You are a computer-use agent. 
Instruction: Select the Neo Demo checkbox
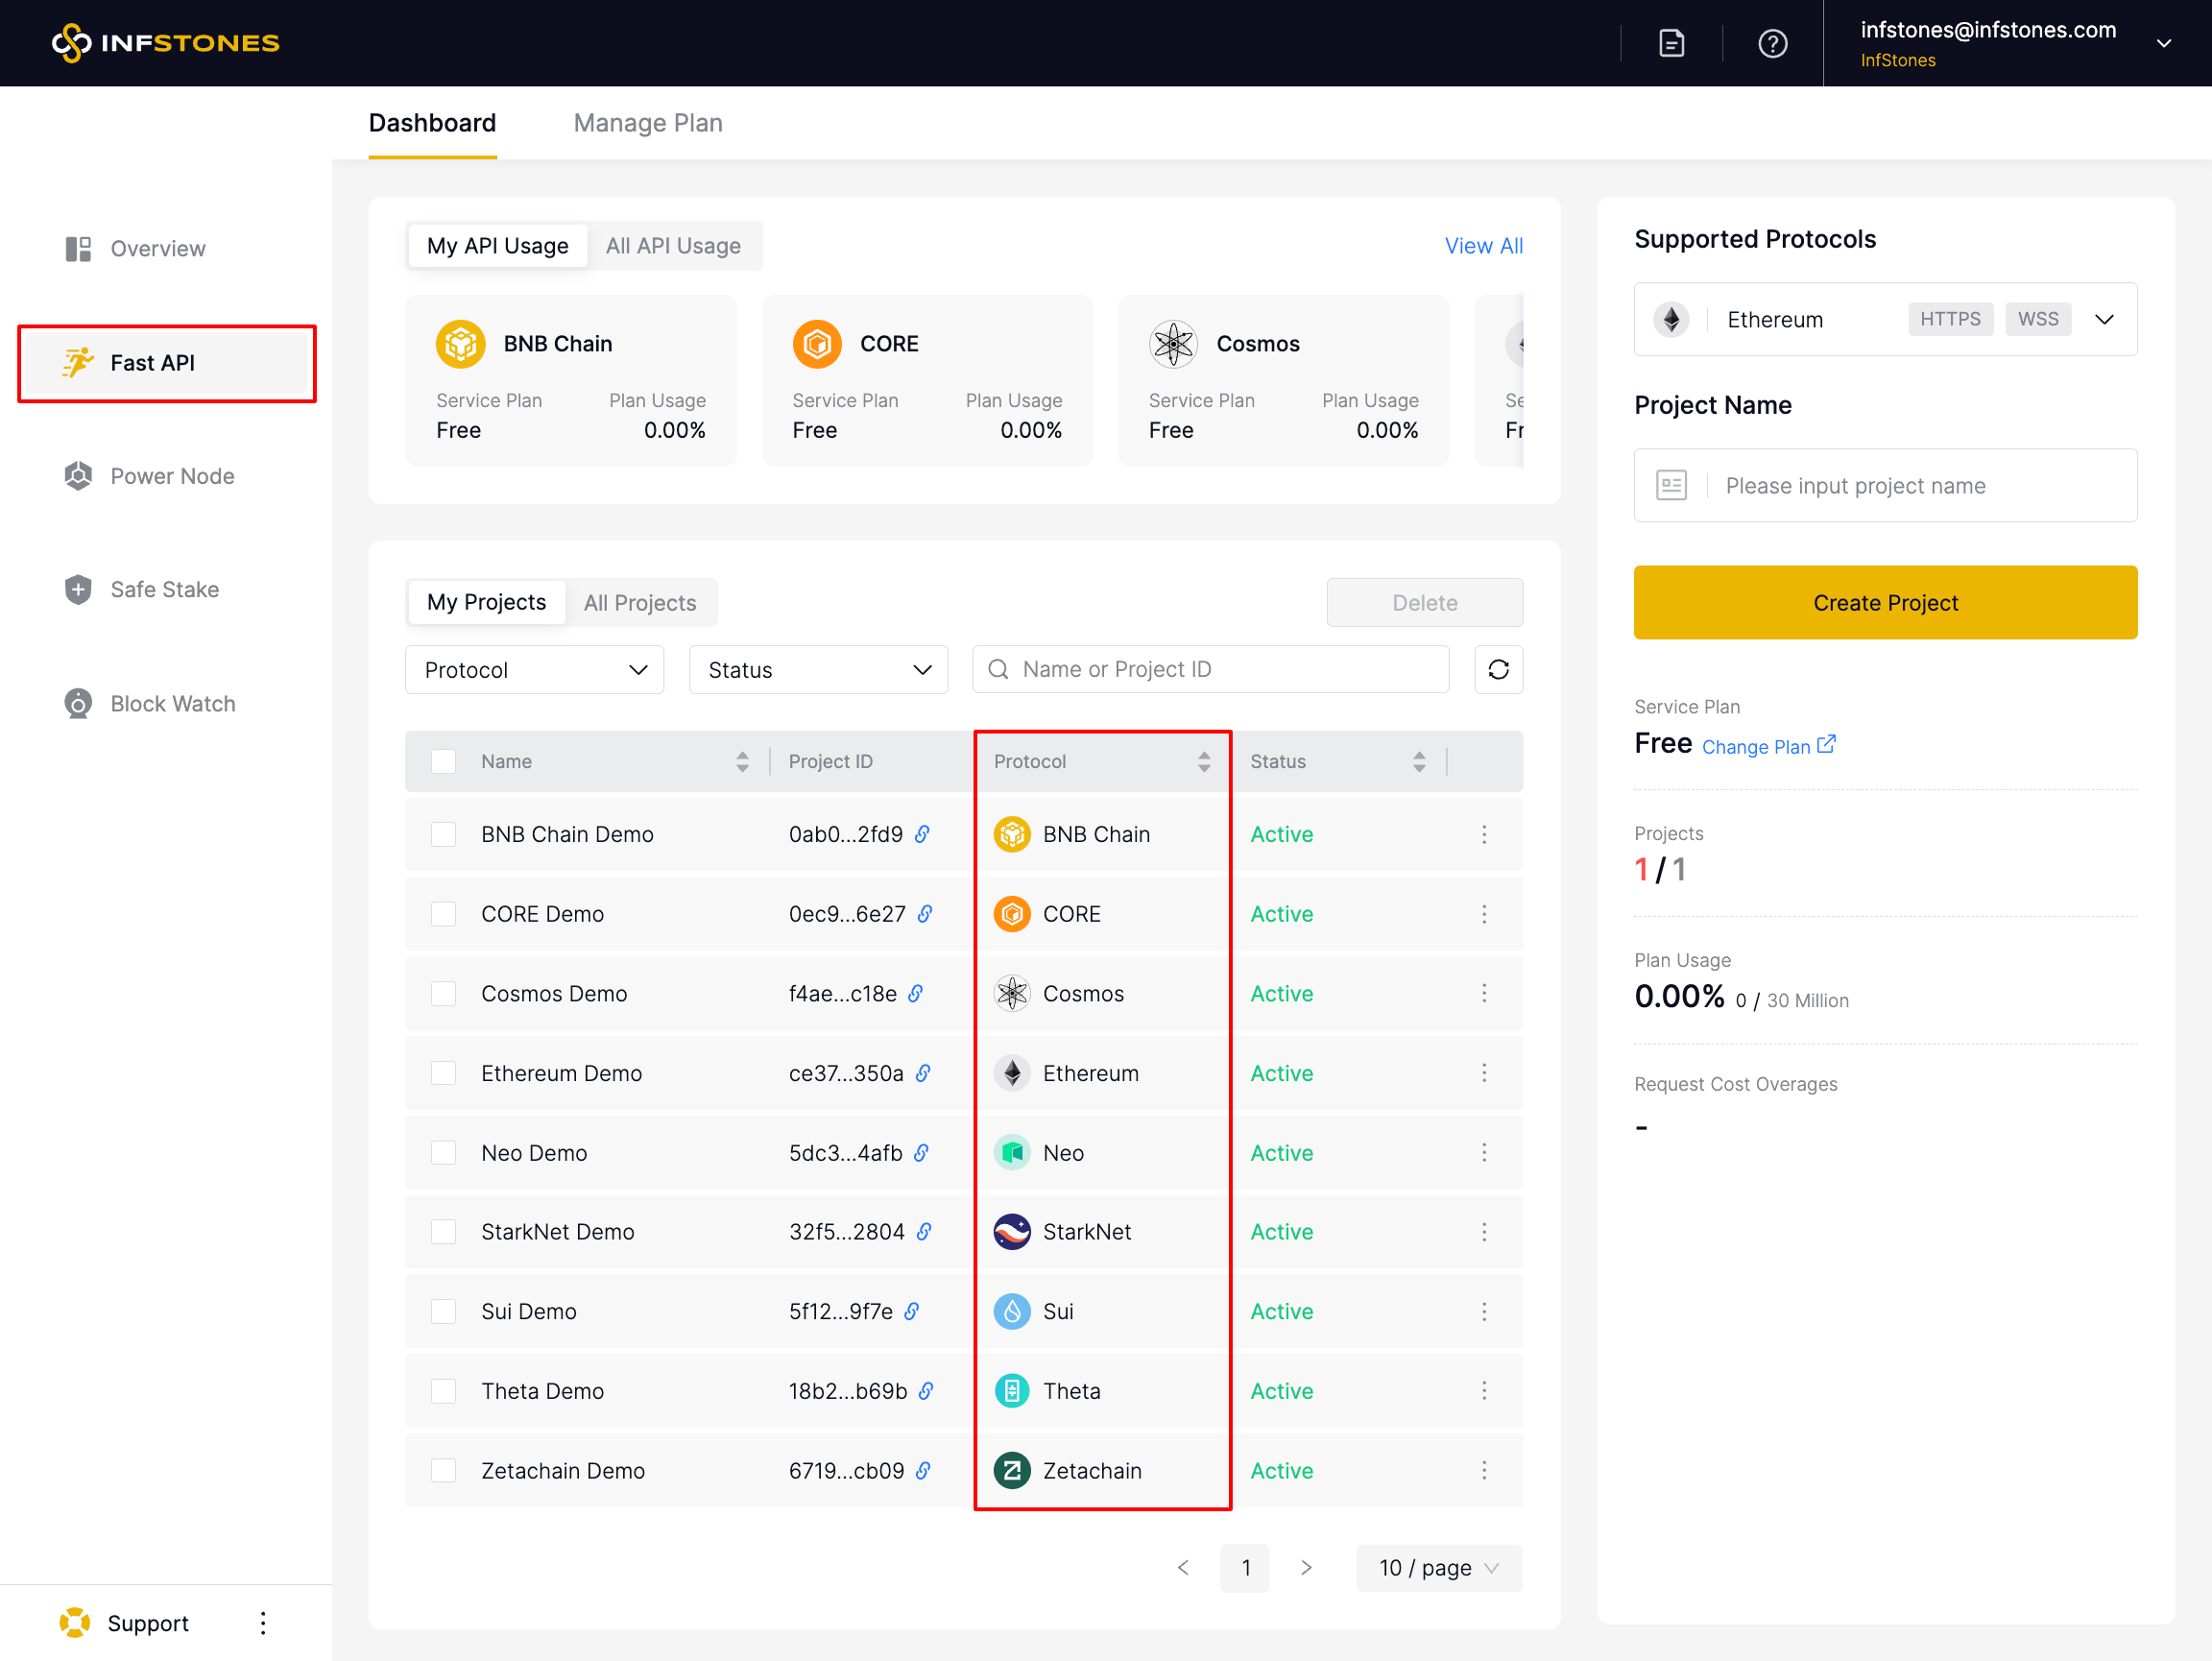point(443,1152)
